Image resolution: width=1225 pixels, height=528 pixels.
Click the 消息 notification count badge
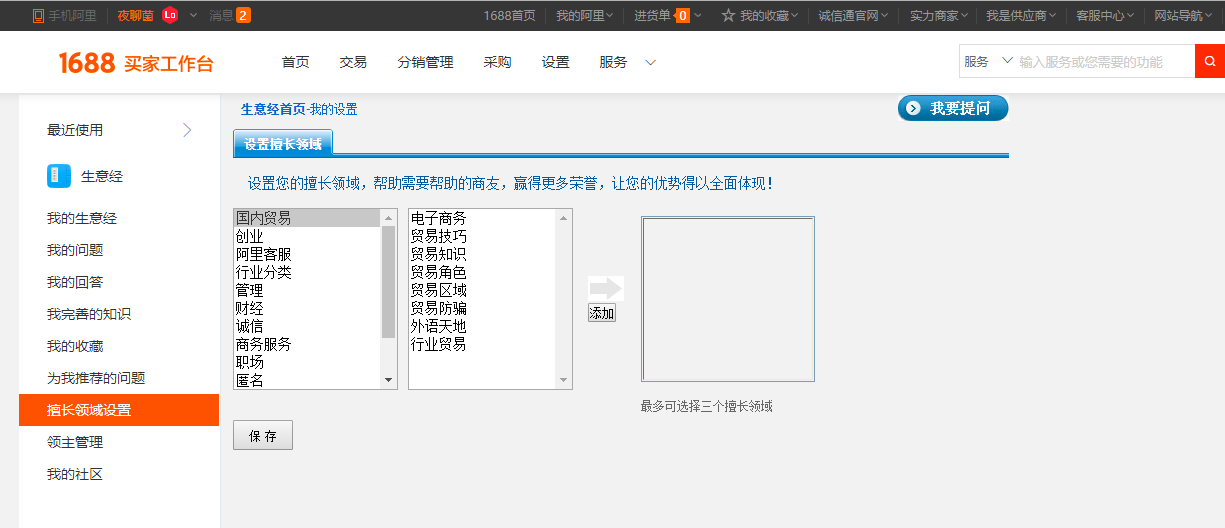pos(244,15)
